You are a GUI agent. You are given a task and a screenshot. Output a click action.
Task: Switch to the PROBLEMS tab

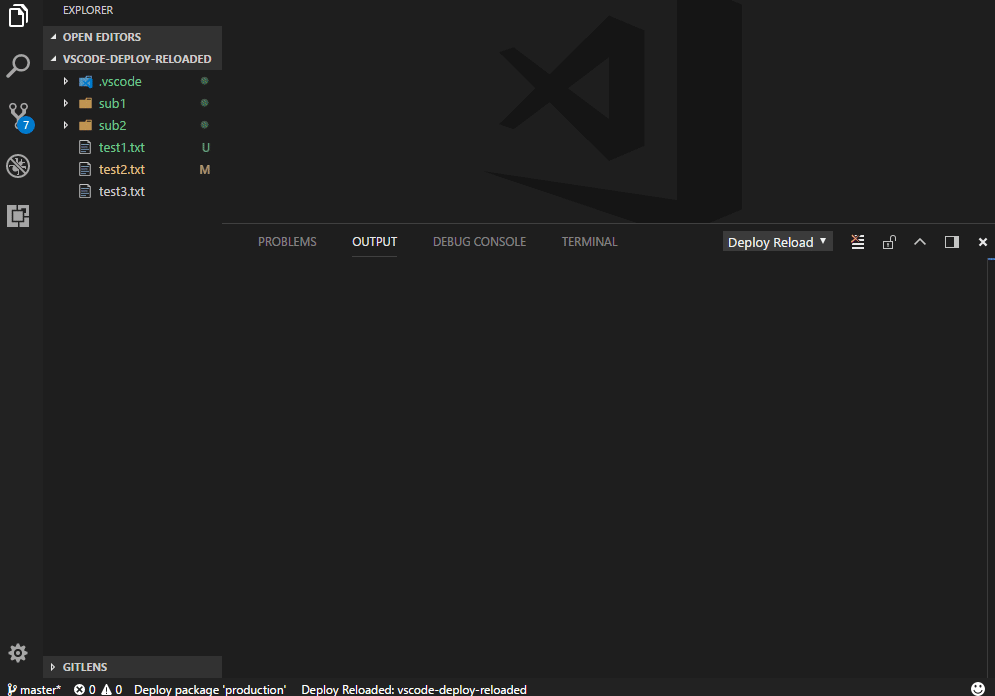coord(287,242)
